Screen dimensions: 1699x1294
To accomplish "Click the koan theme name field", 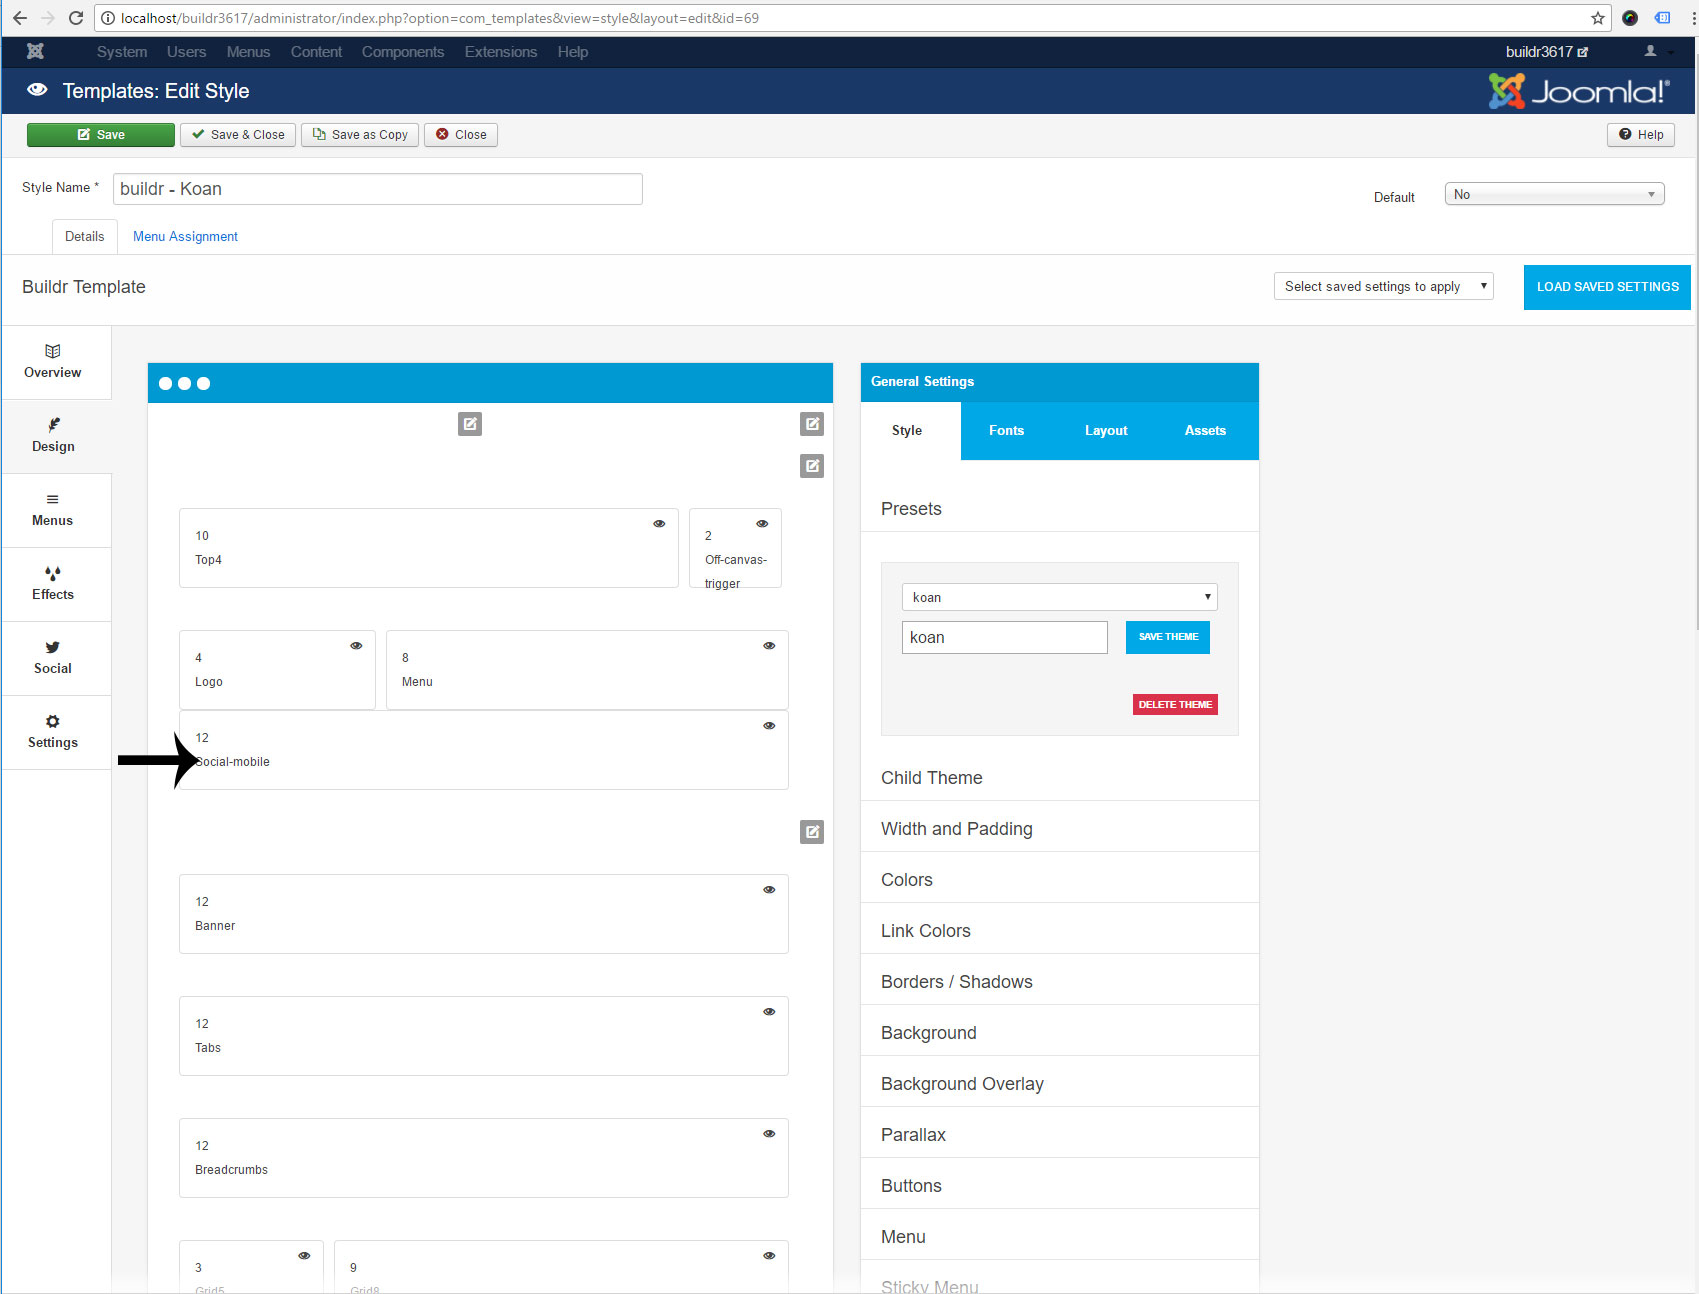I will point(1005,637).
